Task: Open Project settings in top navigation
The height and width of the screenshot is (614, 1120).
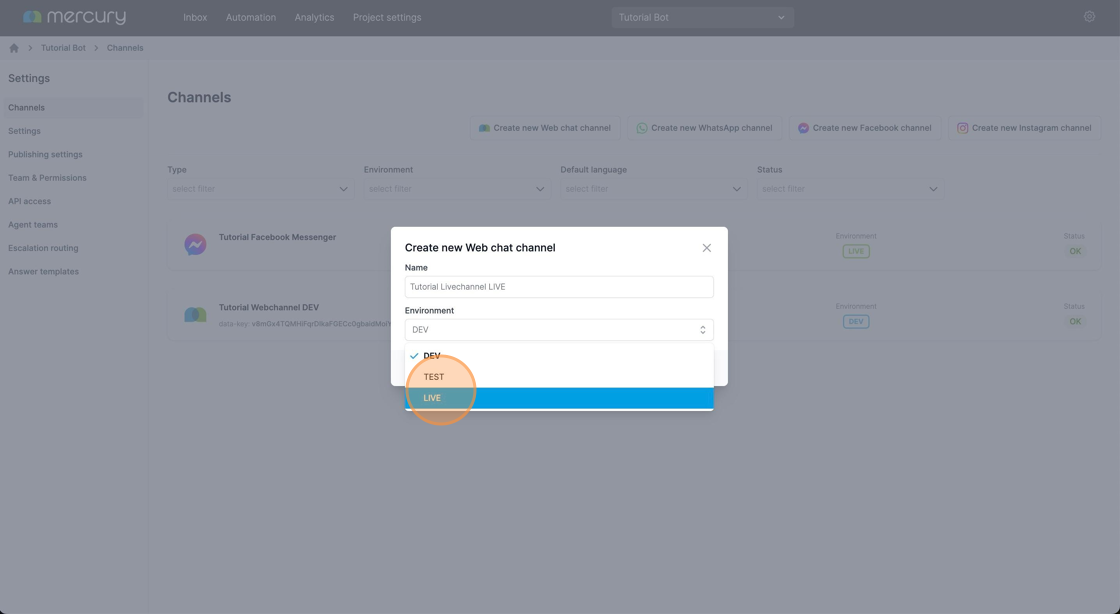Action: click(387, 17)
